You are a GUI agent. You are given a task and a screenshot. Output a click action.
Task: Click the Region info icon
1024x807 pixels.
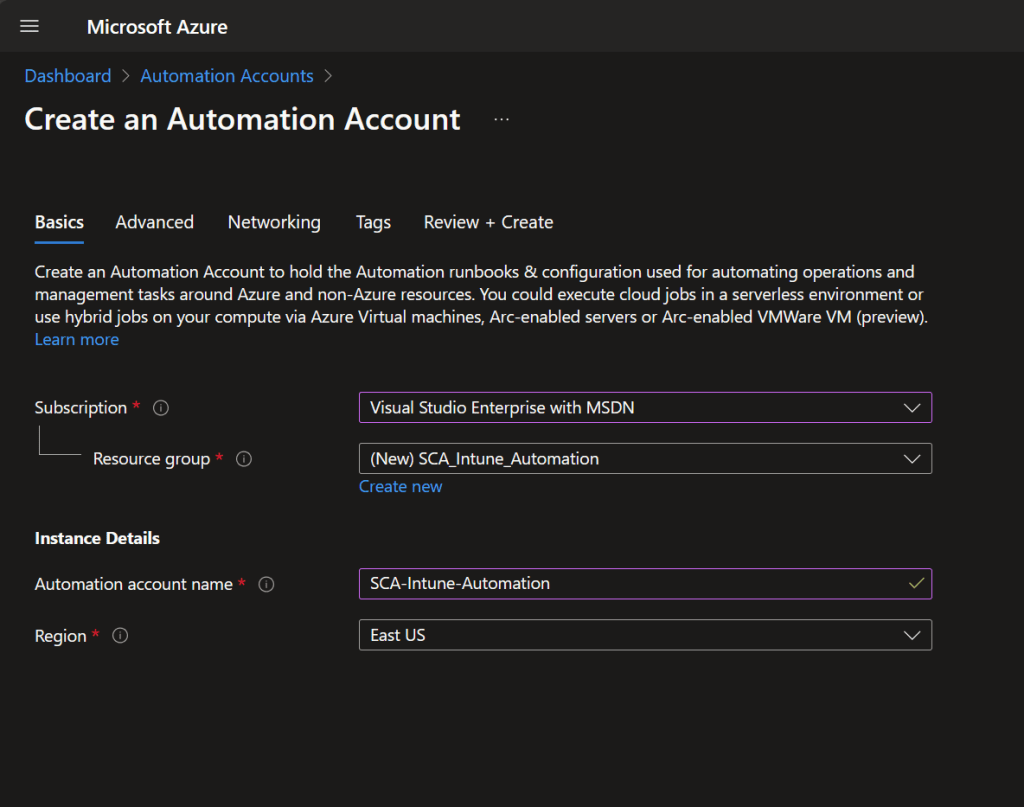pos(120,636)
